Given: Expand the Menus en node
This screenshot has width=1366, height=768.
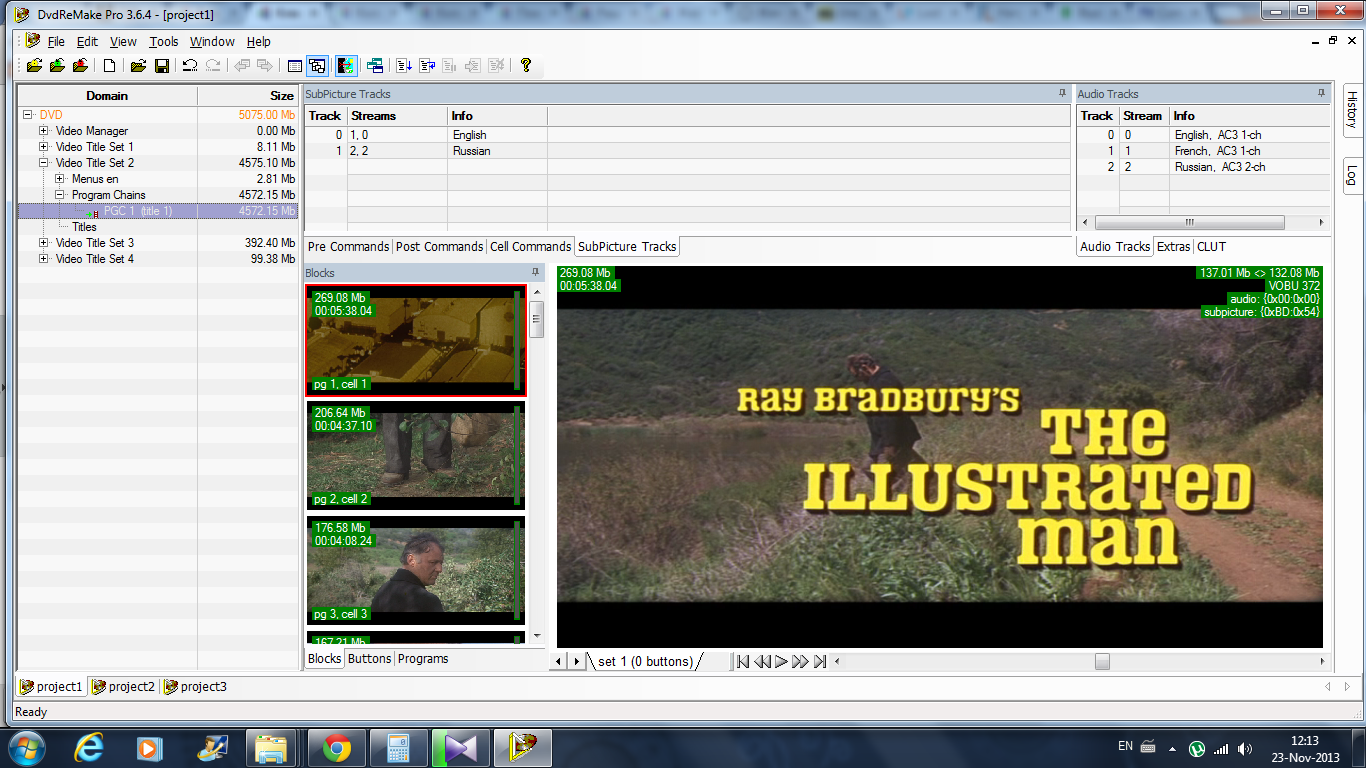Looking at the screenshot, I should tap(60, 179).
